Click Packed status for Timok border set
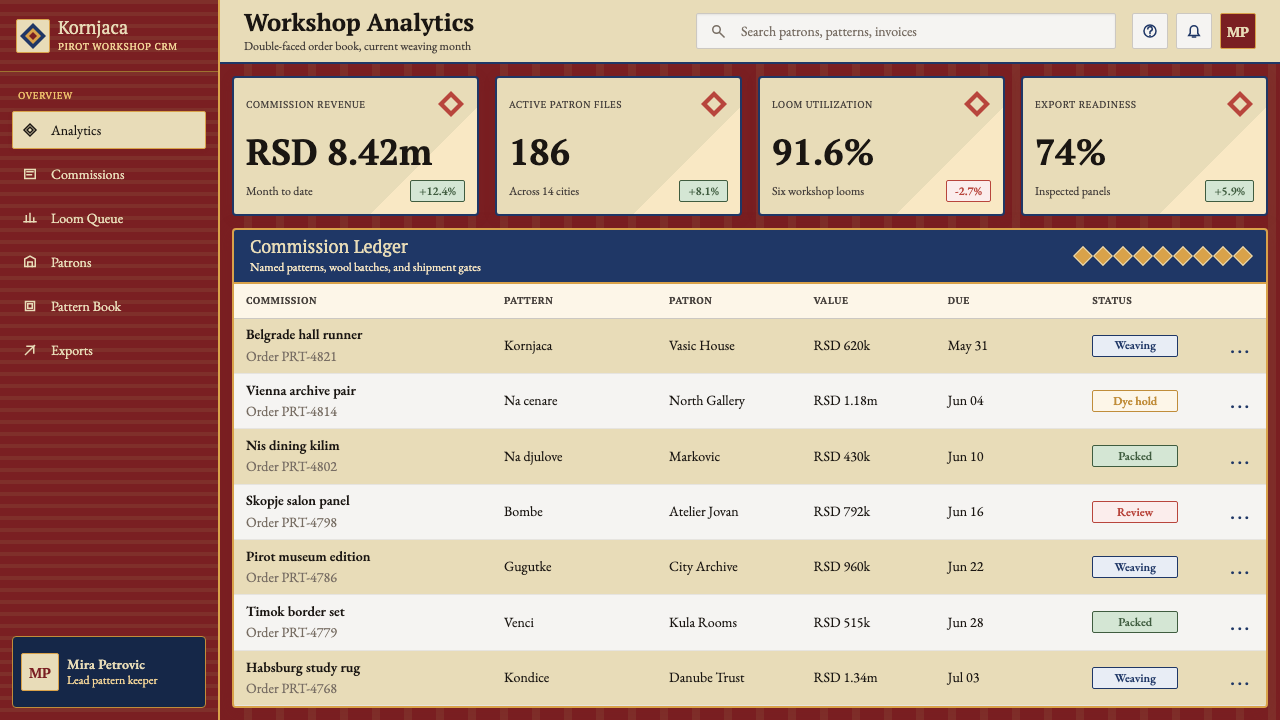Image resolution: width=1280 pixels, height=720 pixels. pyautogui.click(x=1135, y=622)
